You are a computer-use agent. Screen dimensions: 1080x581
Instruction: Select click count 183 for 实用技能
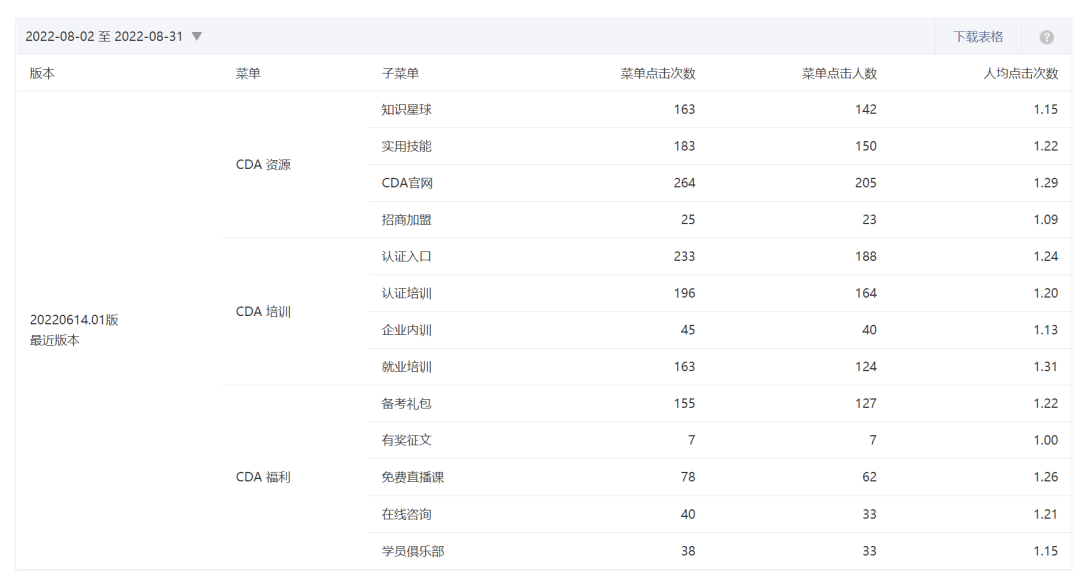(x=685, y=146)
